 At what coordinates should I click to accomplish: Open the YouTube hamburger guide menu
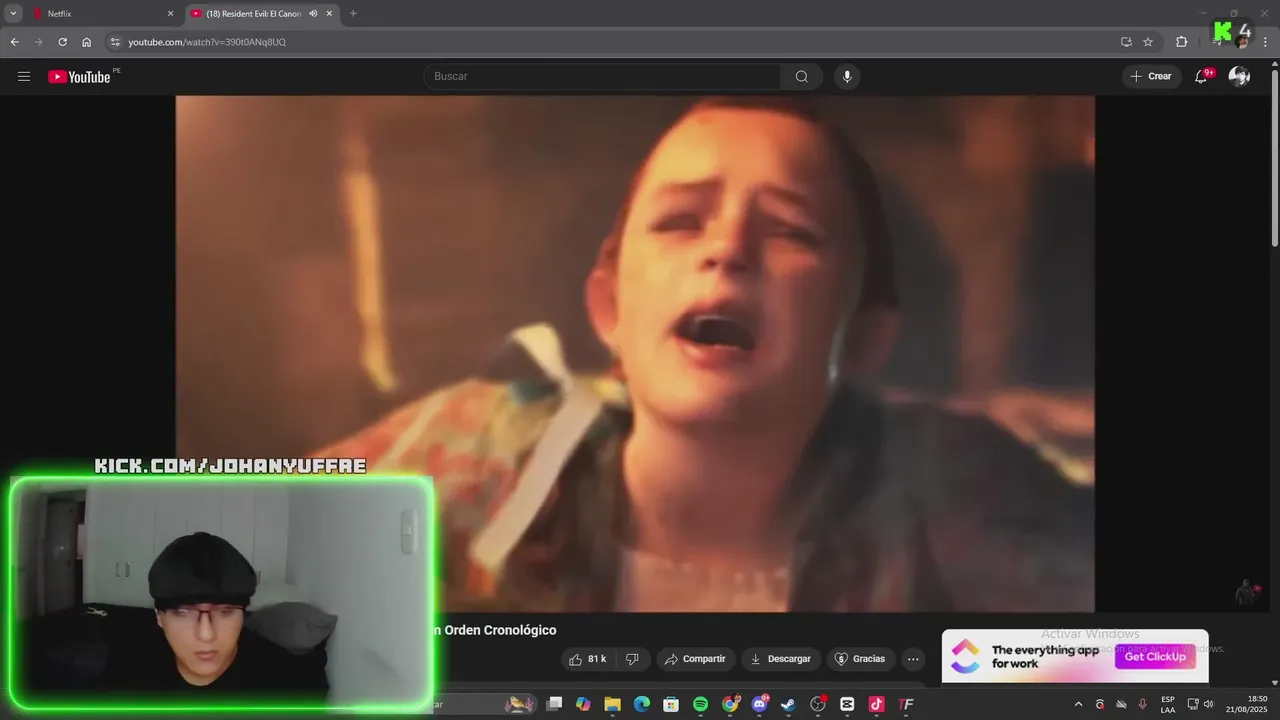tap(24, 77)
